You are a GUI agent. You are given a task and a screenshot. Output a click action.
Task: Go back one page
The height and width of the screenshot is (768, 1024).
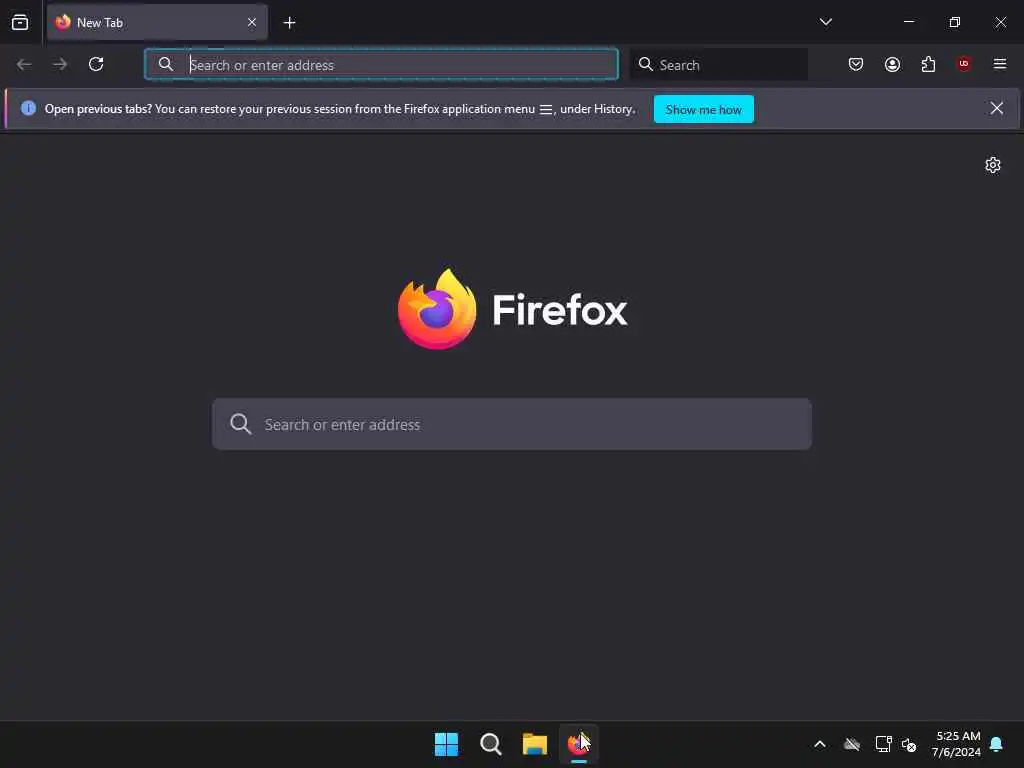[x=24, y=64]
